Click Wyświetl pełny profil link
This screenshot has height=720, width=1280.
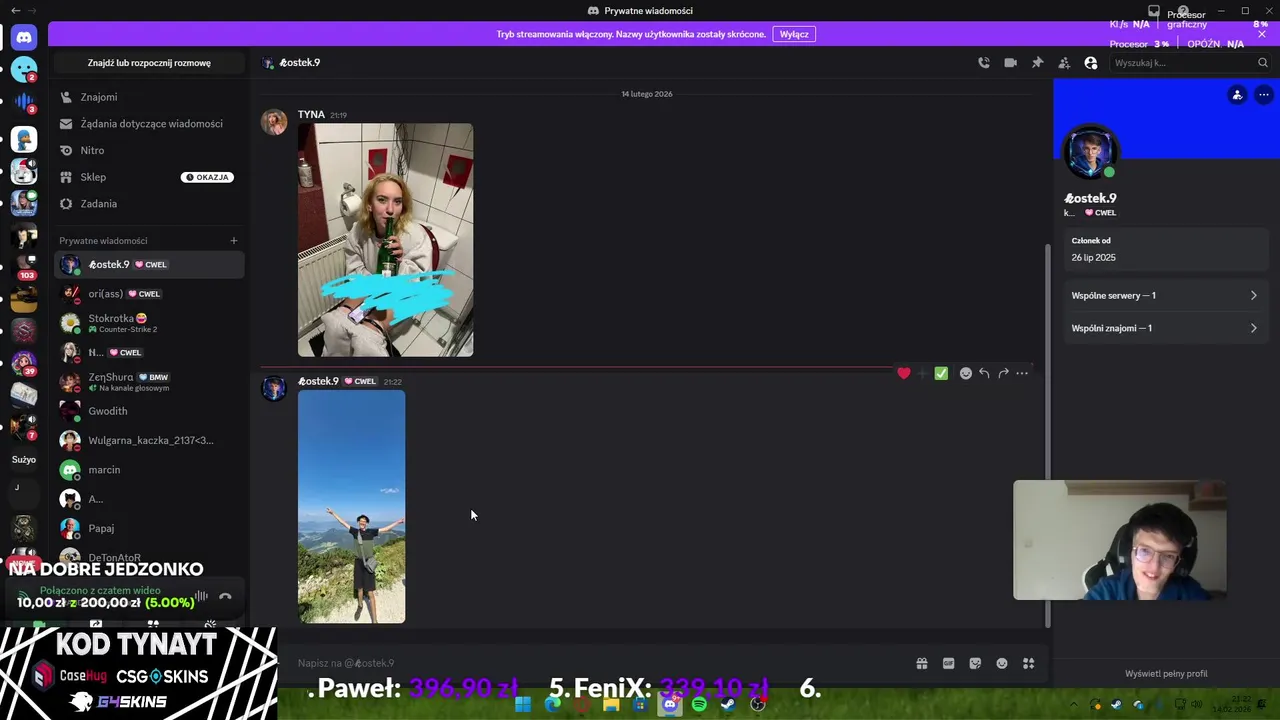1166,673
